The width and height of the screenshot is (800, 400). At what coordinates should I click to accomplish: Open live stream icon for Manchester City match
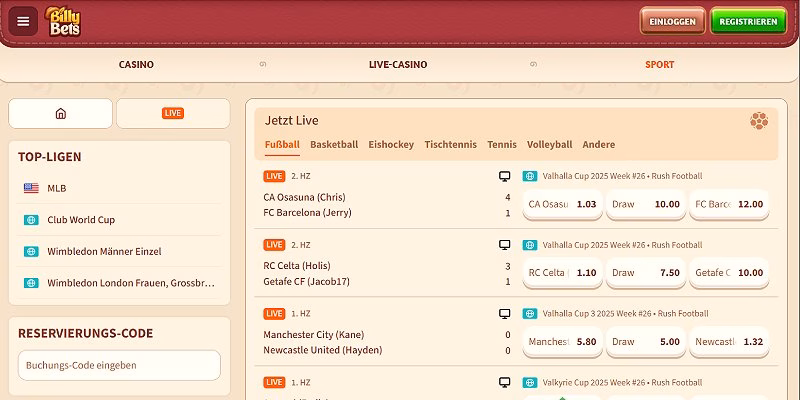[505, 313]
